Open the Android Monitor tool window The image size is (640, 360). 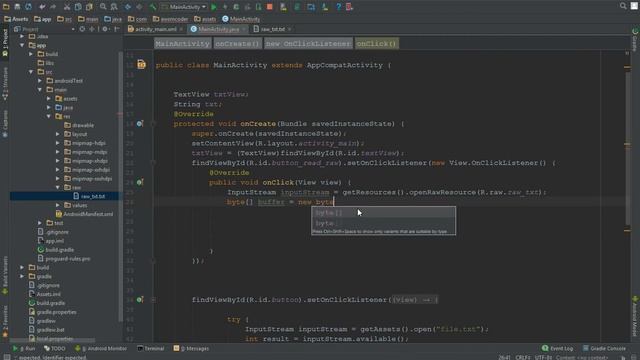101,348
